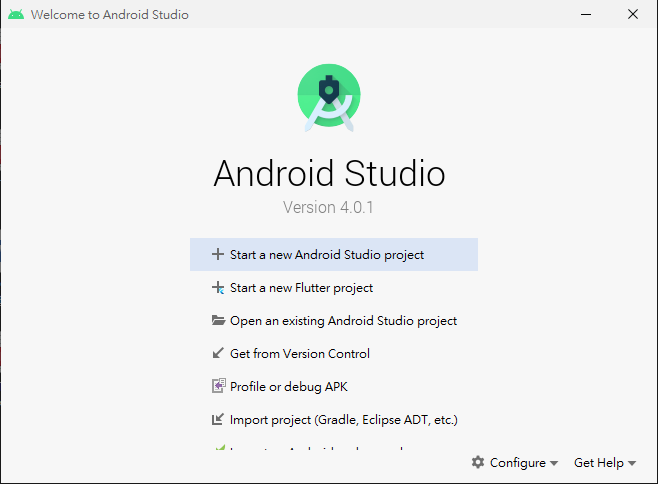The image size is (658, 484).
Task: Click the Version Control arrow icon
Action: click(218, 353)
